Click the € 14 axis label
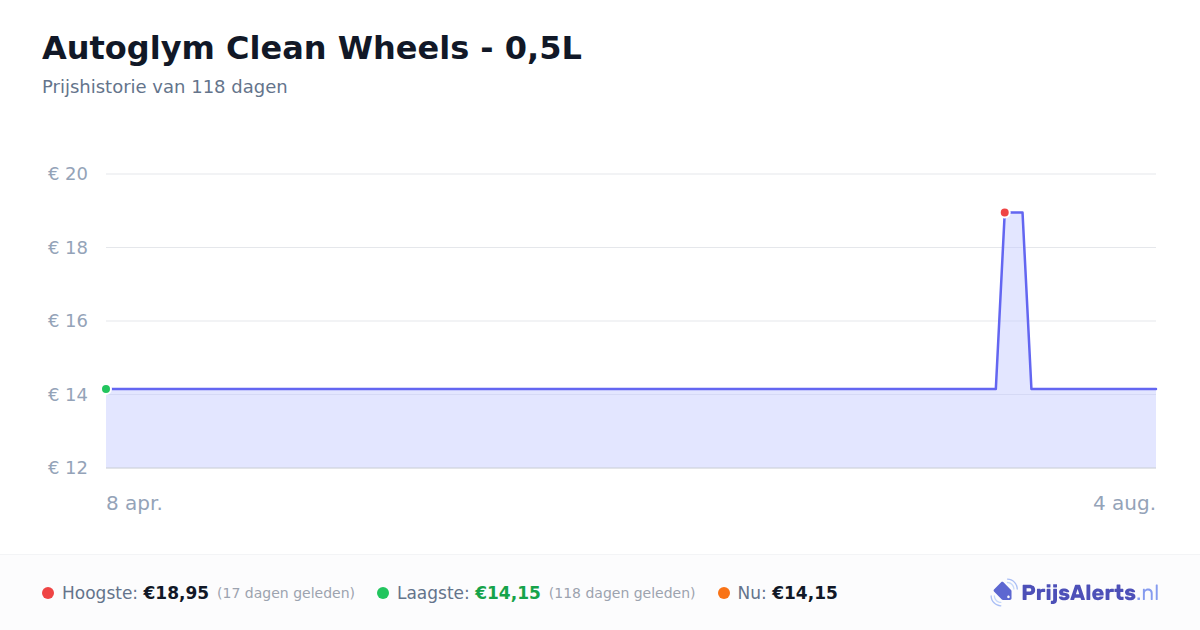The height and width of the screenshot is (630, 1200). pyautogui.click(x=68, y=395)
